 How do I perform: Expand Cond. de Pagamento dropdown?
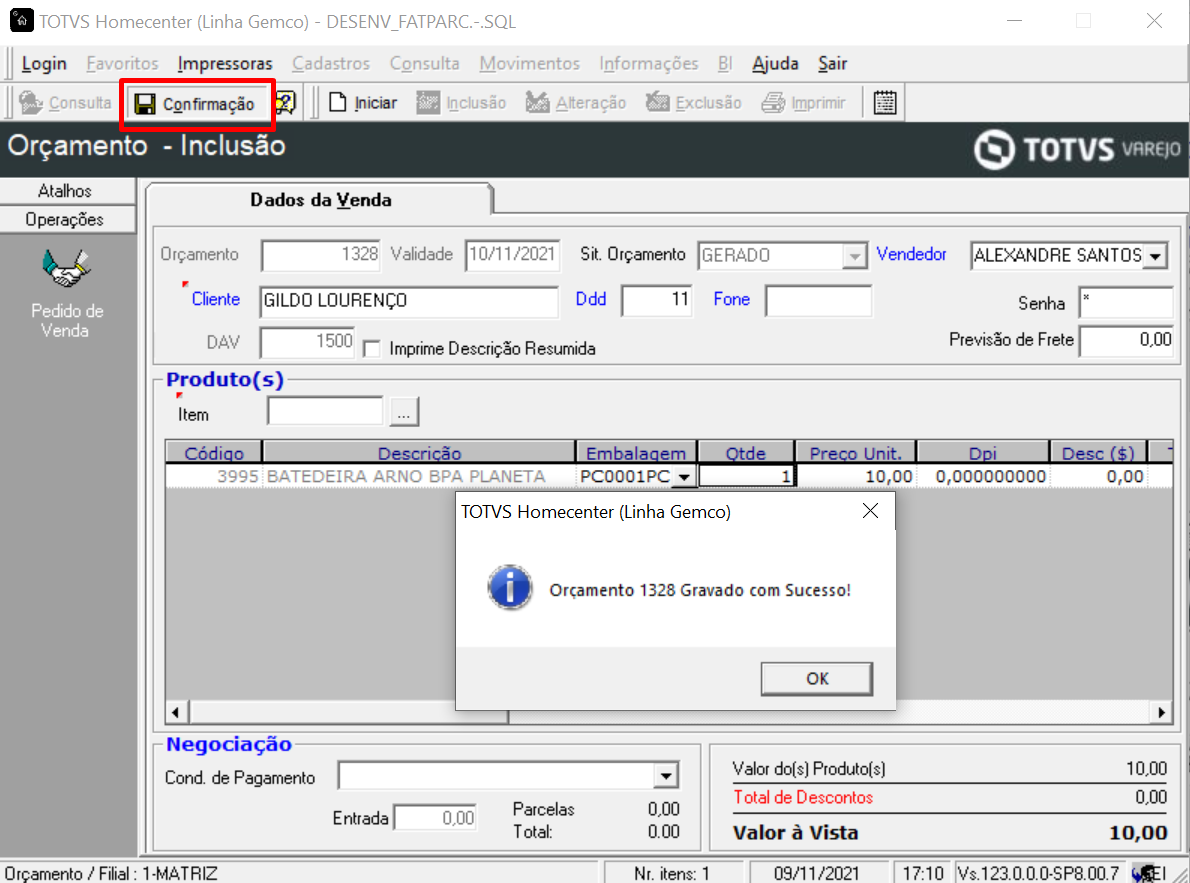(x=666, y=776)
